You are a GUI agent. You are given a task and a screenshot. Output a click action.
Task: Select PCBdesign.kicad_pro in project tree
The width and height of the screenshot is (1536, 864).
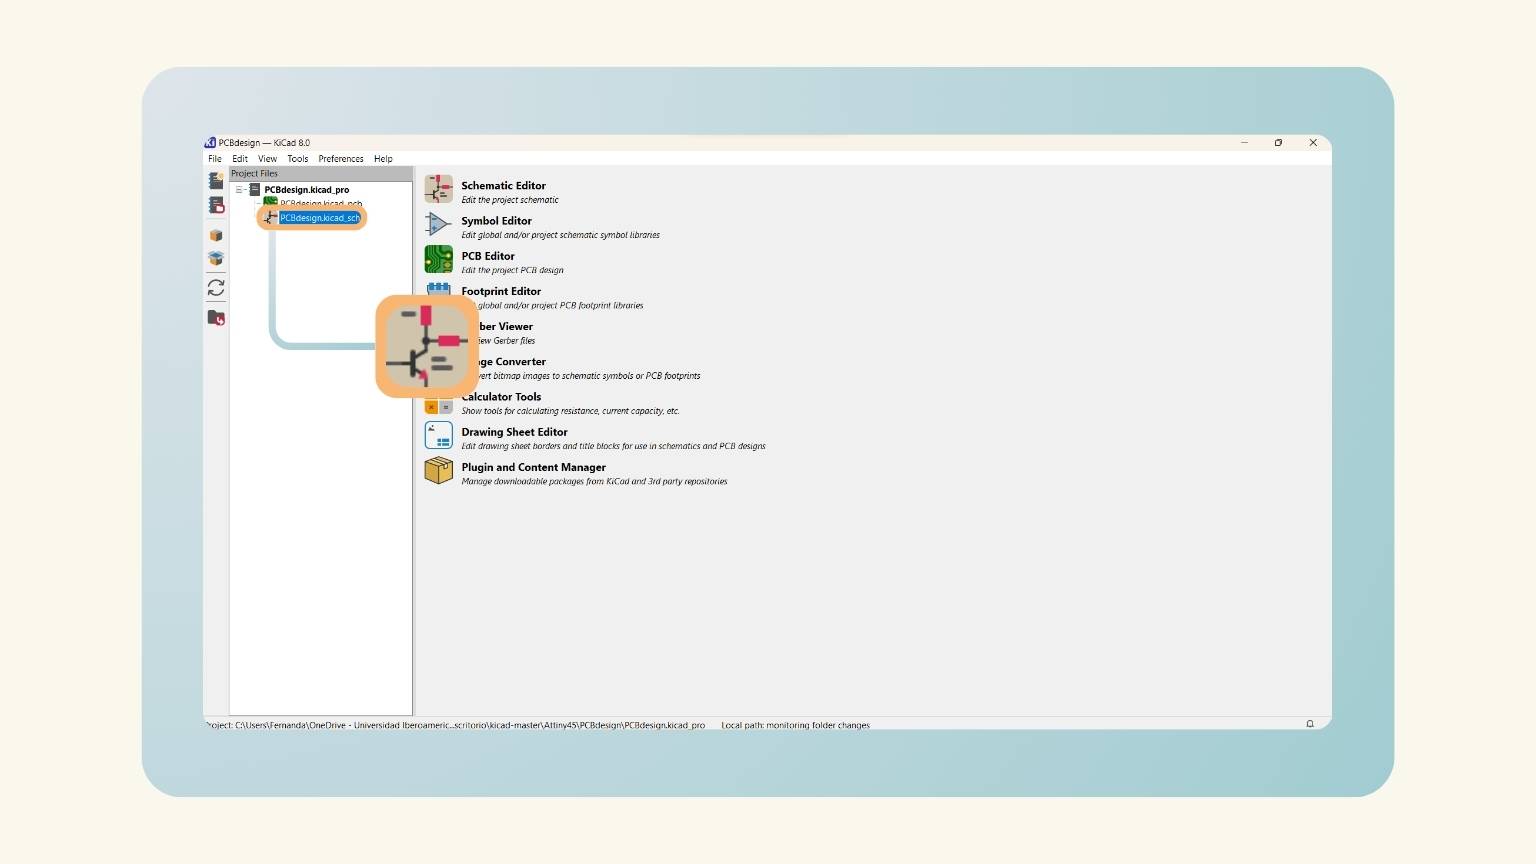[x=306, y=190]
